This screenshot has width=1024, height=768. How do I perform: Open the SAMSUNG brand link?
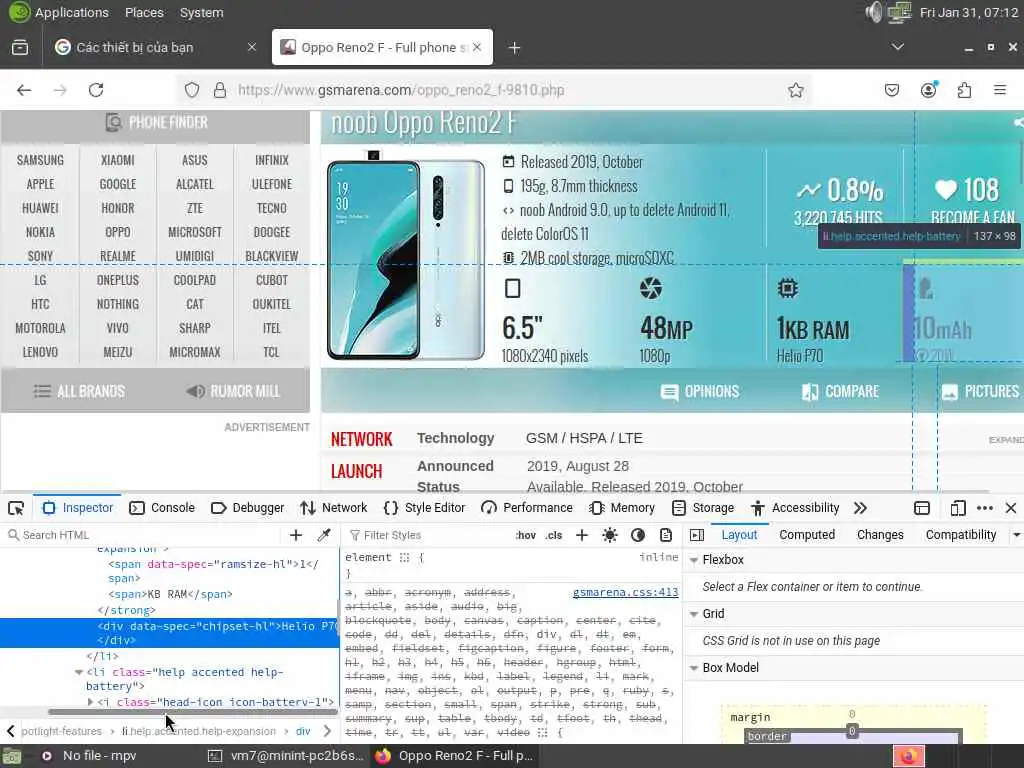click(x=40, y=160)
